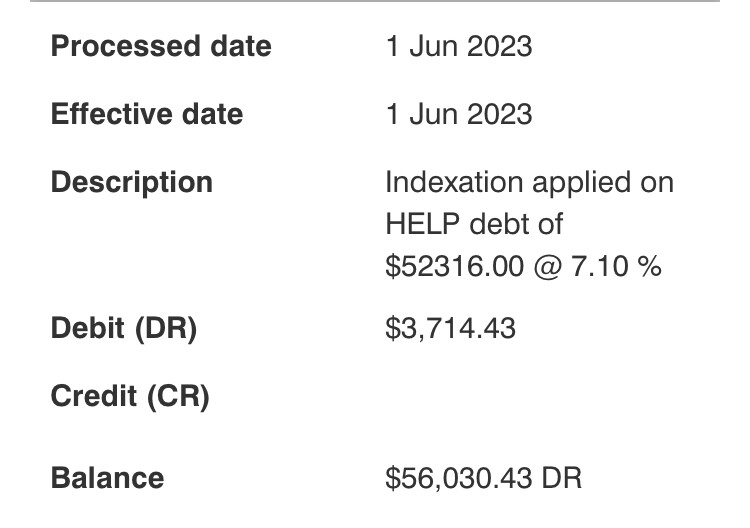Select the processed date value 1 Jun 2023
The image size is (750, 528).
point(458,47)
